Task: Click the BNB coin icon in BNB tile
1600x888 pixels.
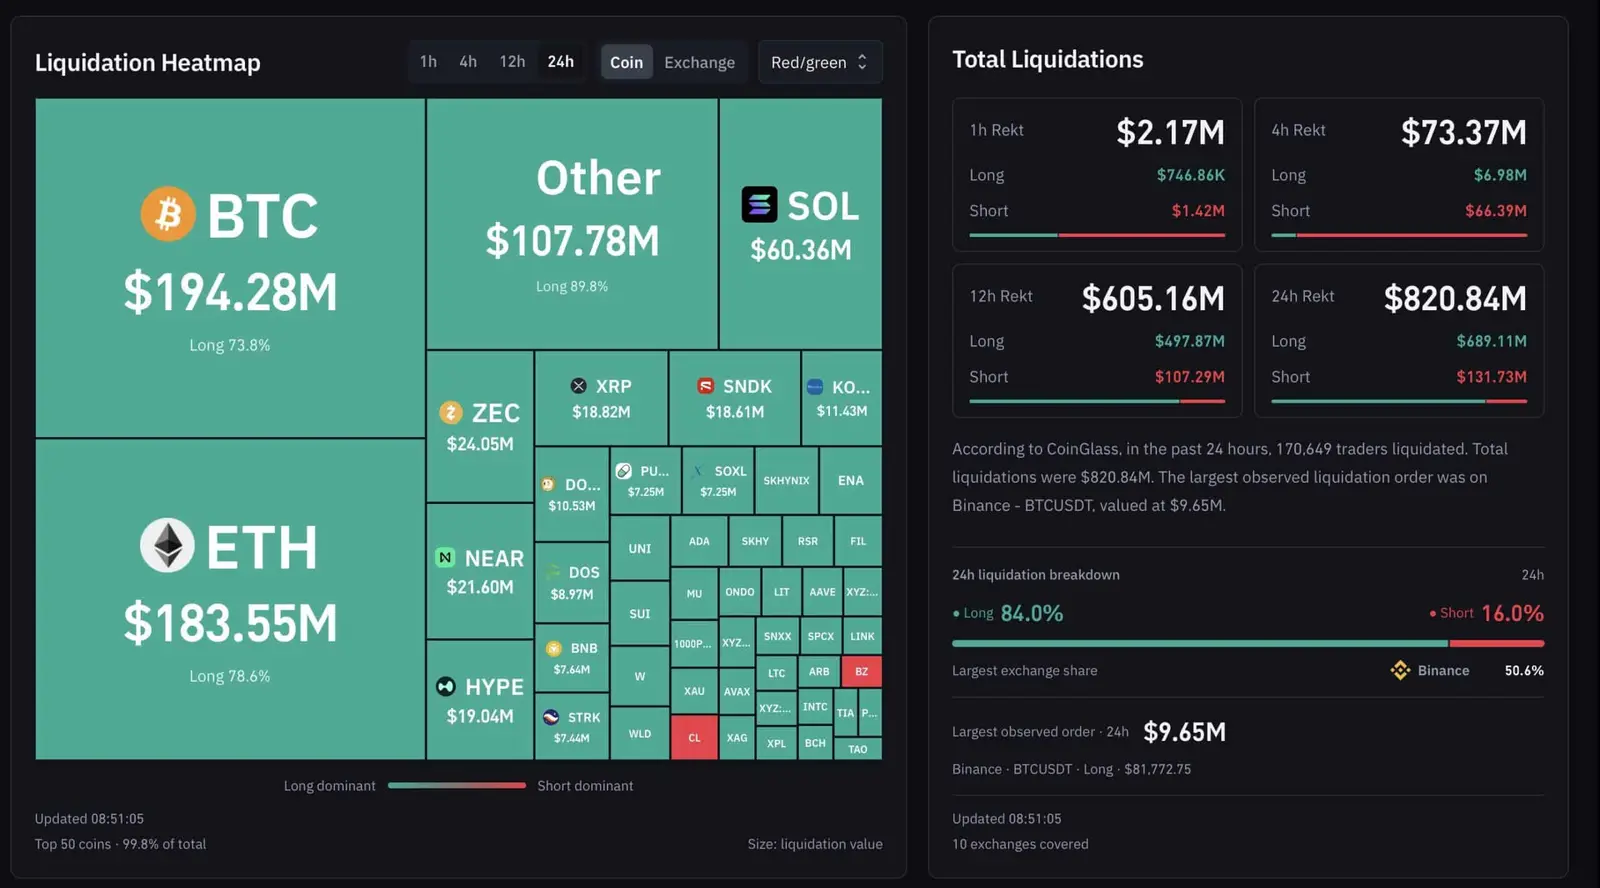Action: coord(553,648)
